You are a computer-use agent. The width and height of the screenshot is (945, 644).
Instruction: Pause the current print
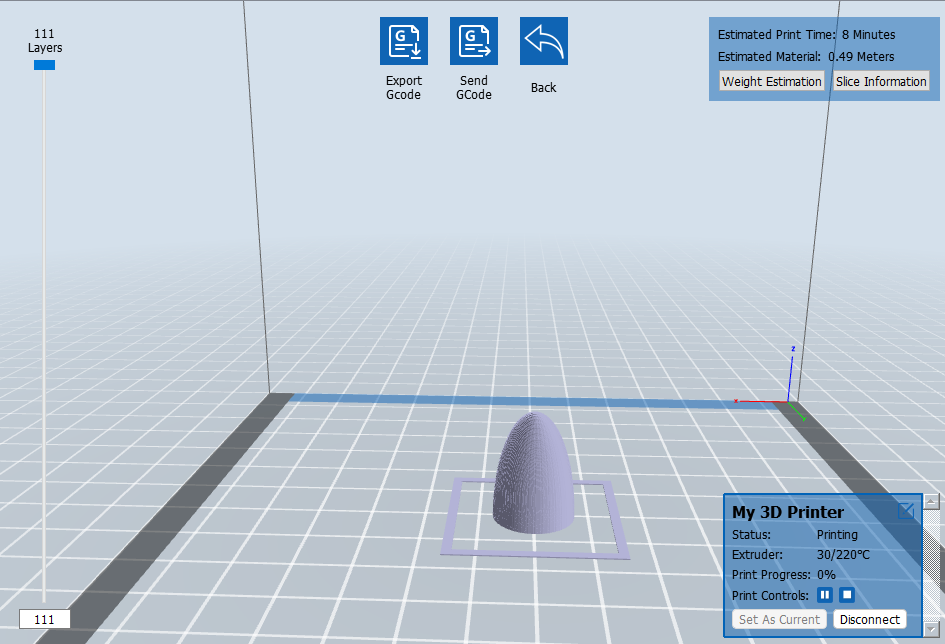point(824,595)
